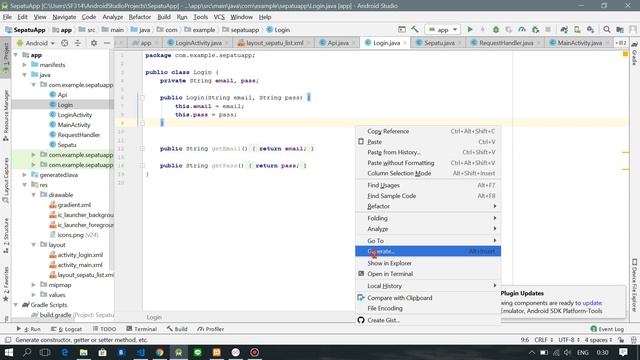Hide the Project panel with minus icon
The height and width of the screenshot is (360, 640).
[x=107, y=43]
